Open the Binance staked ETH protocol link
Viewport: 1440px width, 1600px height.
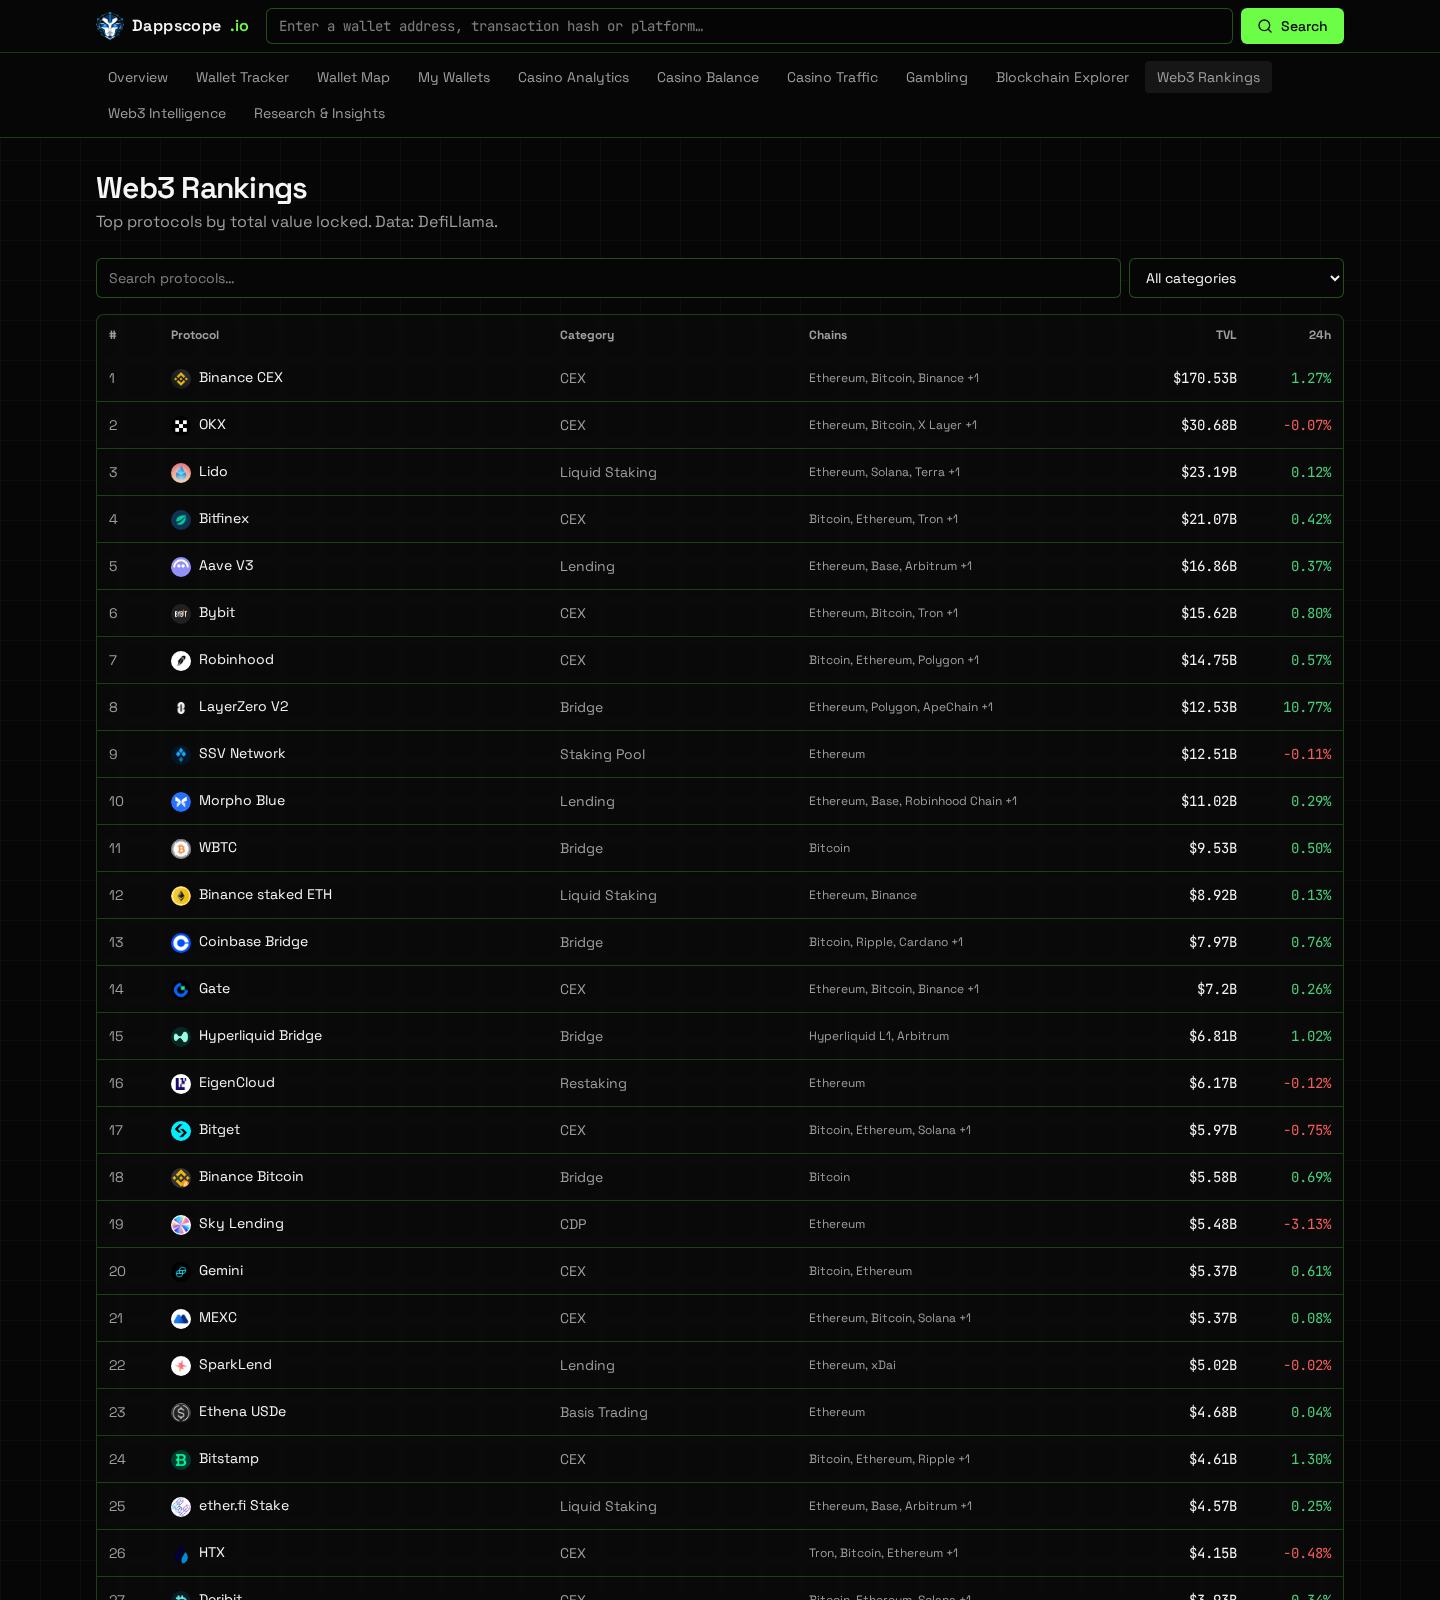pos(265,895)
